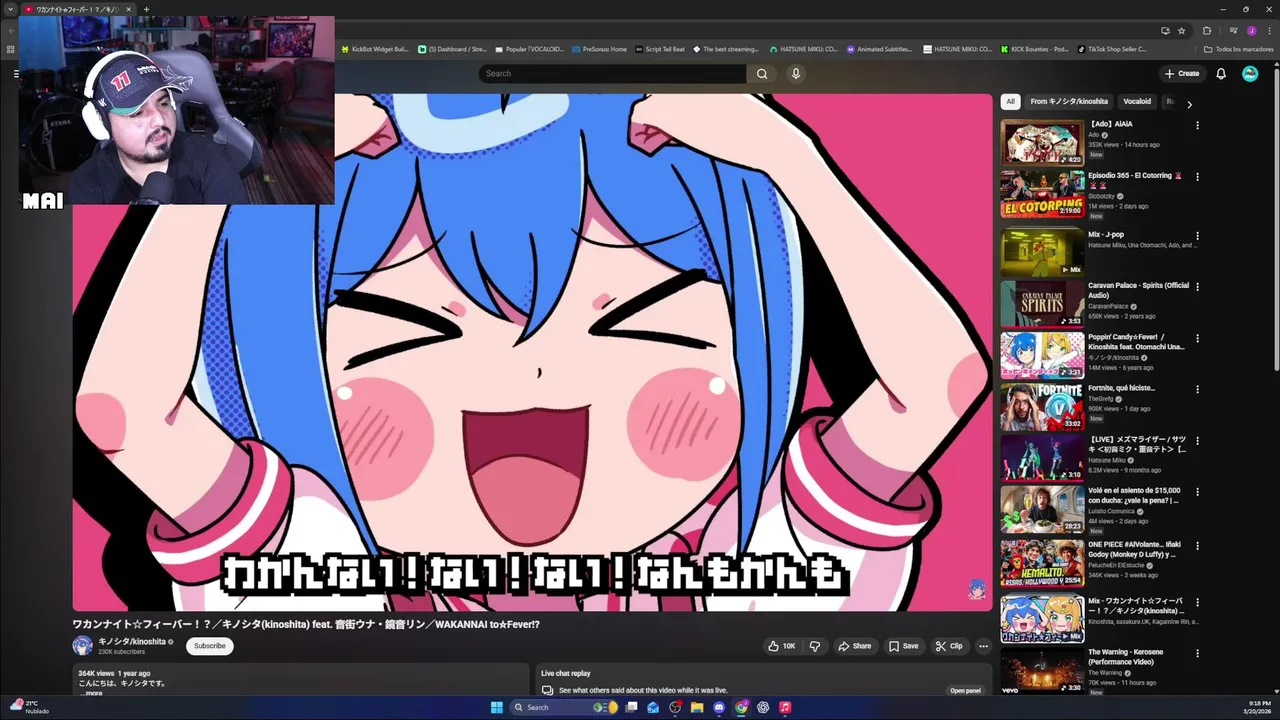Dislike the video with thumbs down
This screenshot has height=720, width=1280.
click(814, 646)
